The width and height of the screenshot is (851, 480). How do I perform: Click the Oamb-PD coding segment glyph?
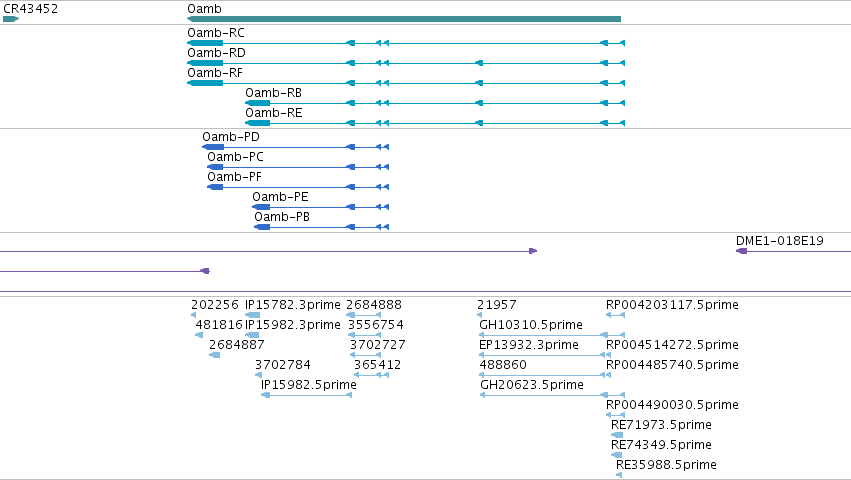coord(213,147)
